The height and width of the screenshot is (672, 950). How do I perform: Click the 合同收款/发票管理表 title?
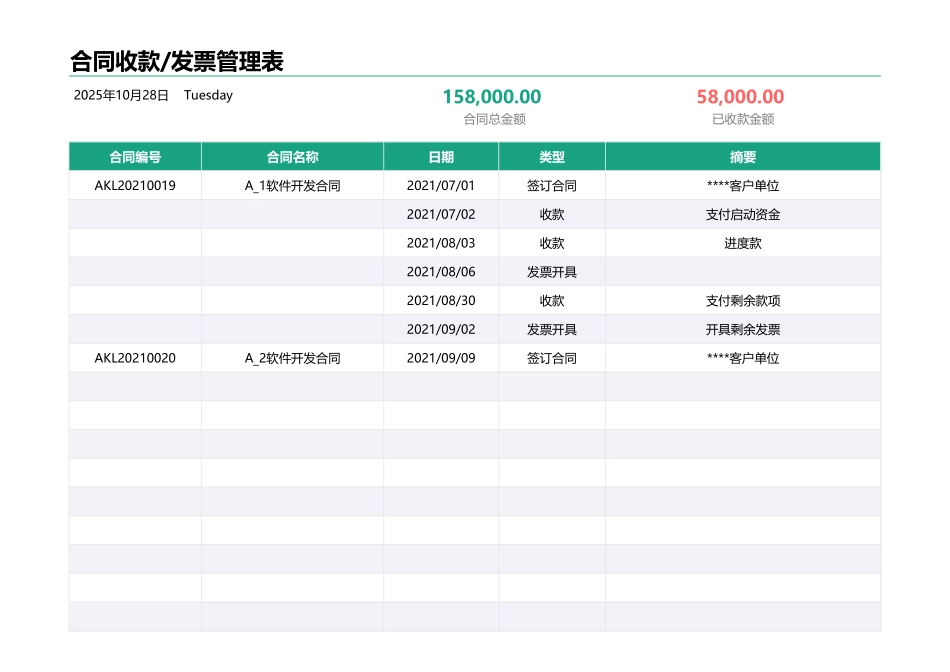[x=176, y=59]
